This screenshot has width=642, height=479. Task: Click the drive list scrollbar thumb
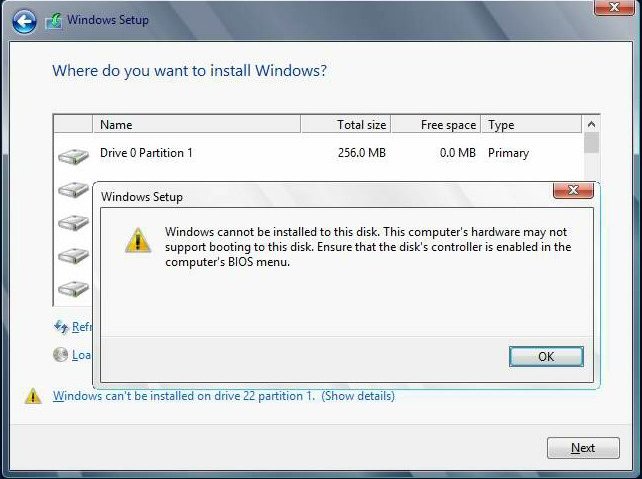(591, 143)
